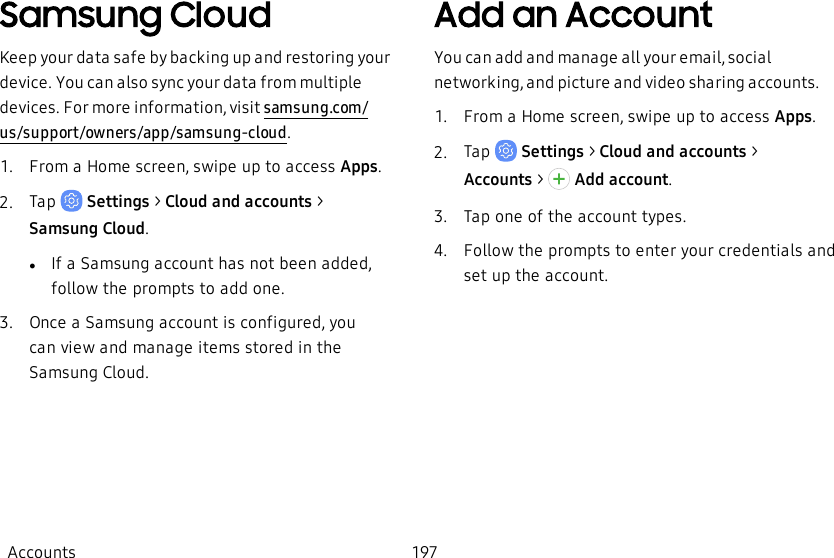Click the bold 'Add account' text
The image size is (834, 558).
click(623, 180)
